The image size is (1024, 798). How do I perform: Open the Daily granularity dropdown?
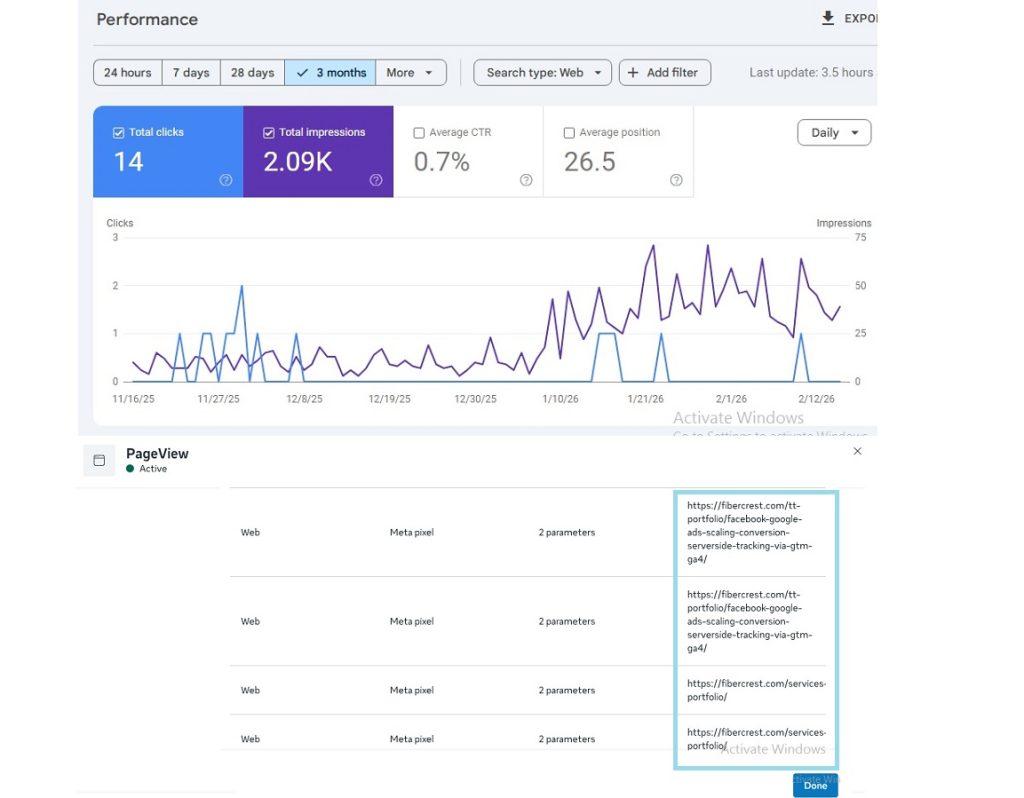pos(834,131)
